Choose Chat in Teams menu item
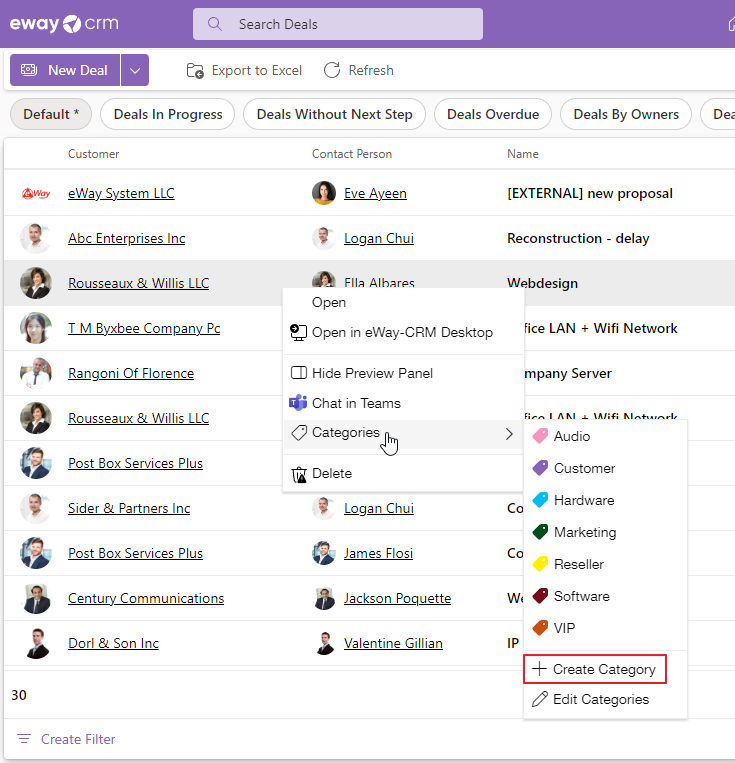This screenshot has width=735, height=763. pyautogui.click(x=404, y=403)
